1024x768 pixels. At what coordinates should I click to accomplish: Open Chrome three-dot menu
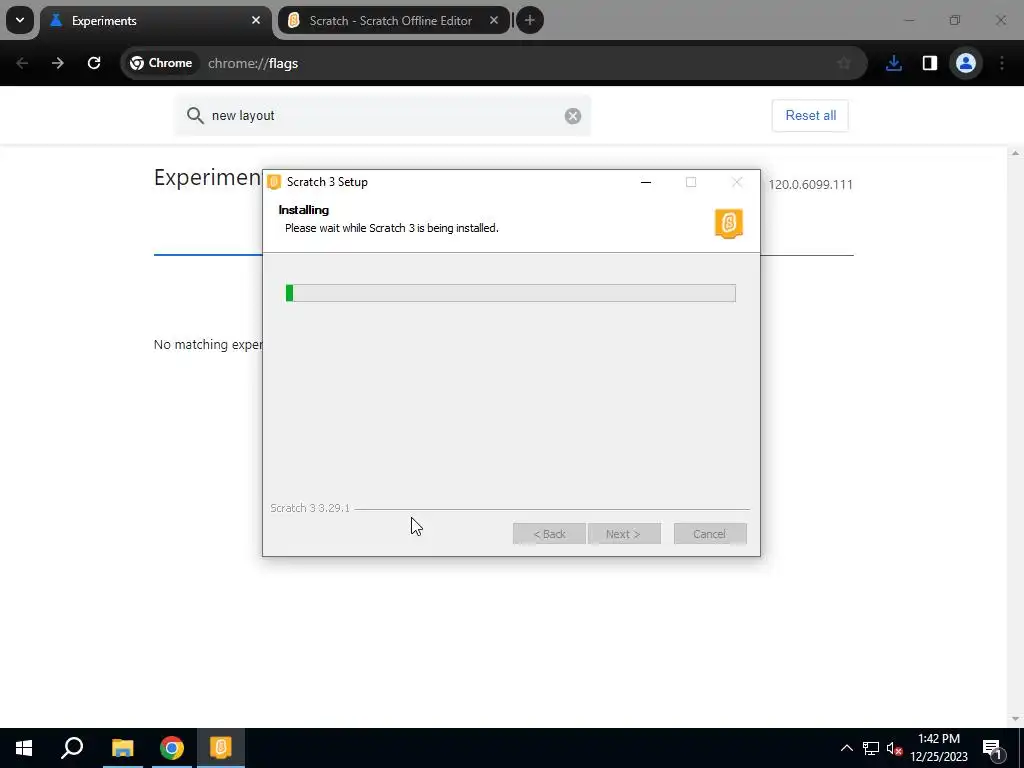tap(1002, 63)
